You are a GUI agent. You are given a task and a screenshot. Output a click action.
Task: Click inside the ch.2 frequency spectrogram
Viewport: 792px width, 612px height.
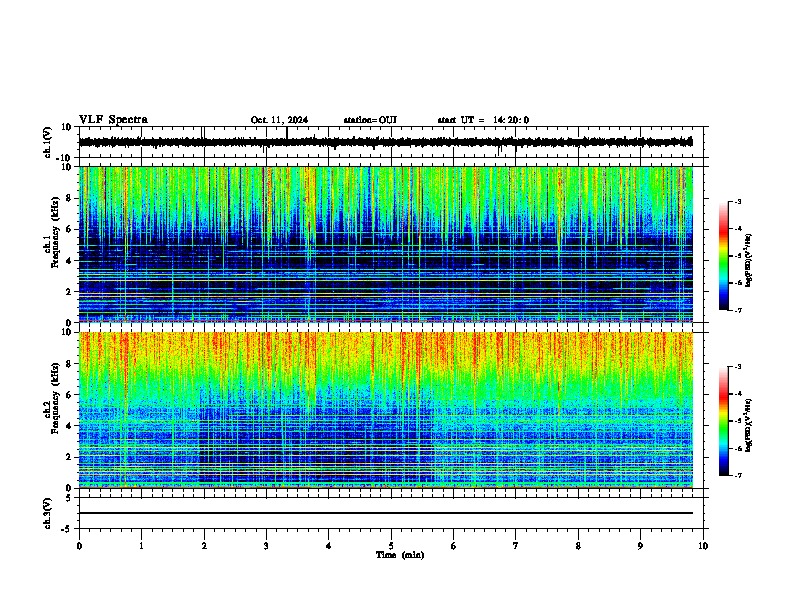pyautogui.click(x=385, y=410)
